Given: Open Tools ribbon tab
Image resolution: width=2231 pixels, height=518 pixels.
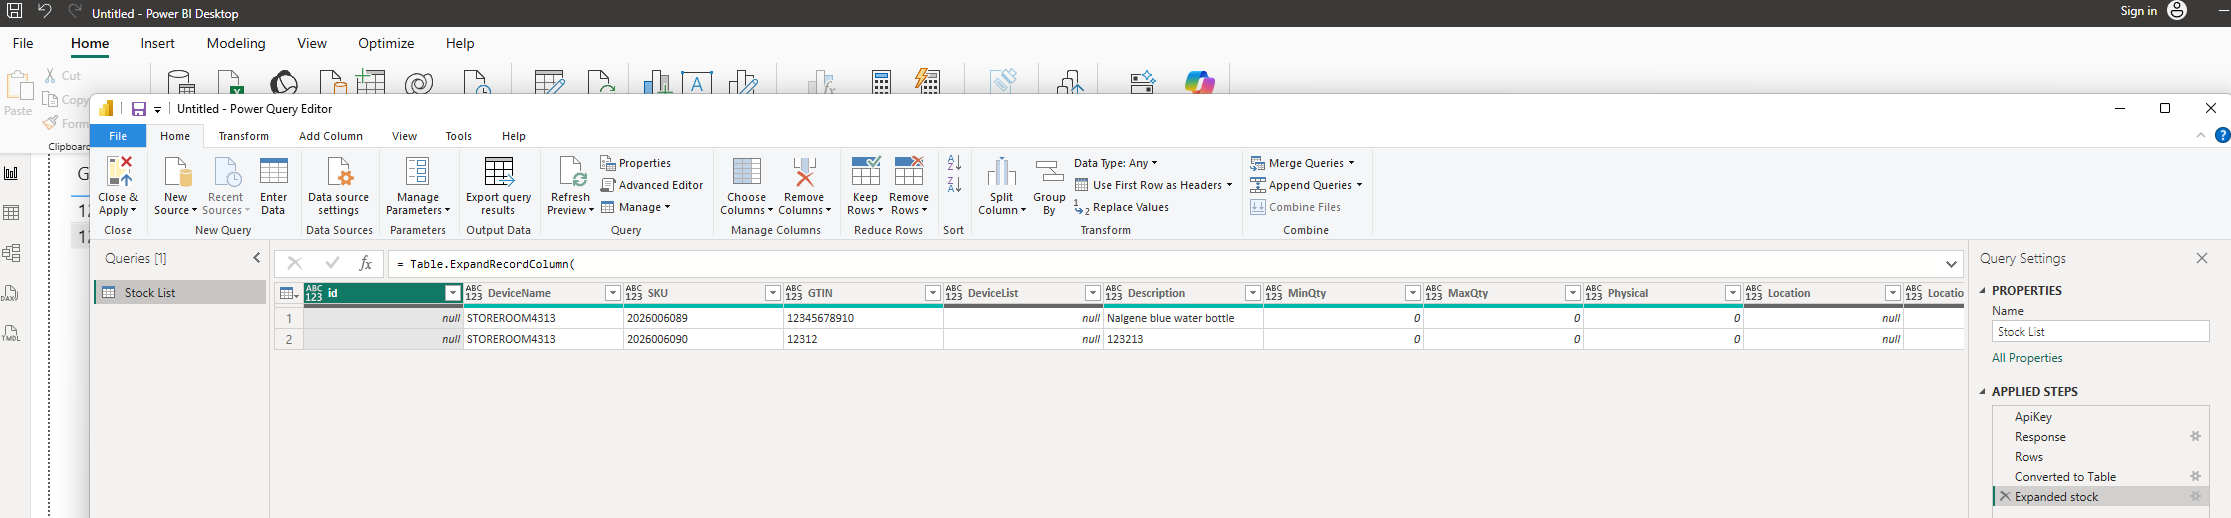Looking at the screenshot, I should (x=459, y=136).
